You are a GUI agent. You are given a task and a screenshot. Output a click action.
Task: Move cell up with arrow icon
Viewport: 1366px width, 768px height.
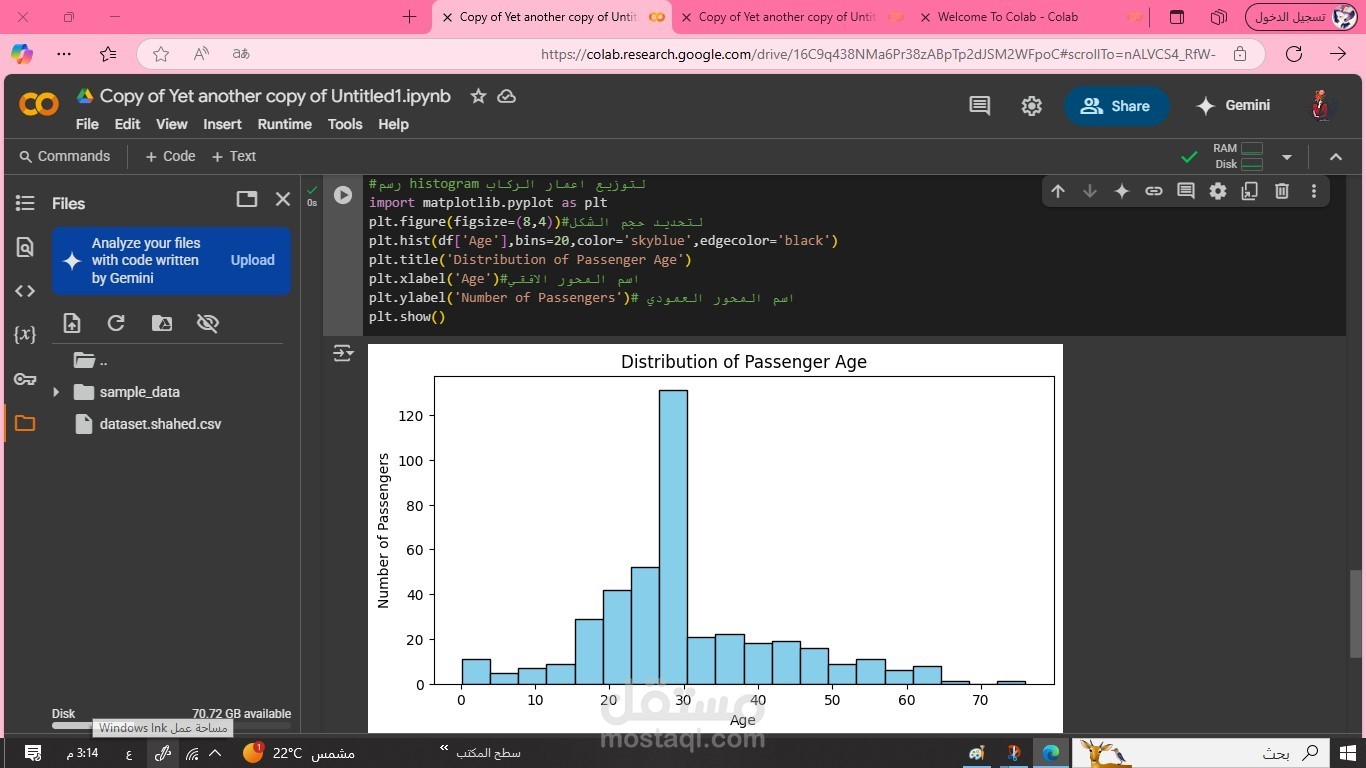(x=1058, y=191)
